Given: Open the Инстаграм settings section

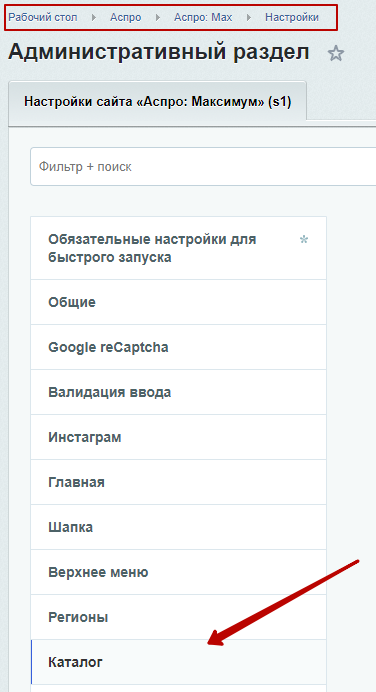Looking at the screenshot, I should [178, 437].
